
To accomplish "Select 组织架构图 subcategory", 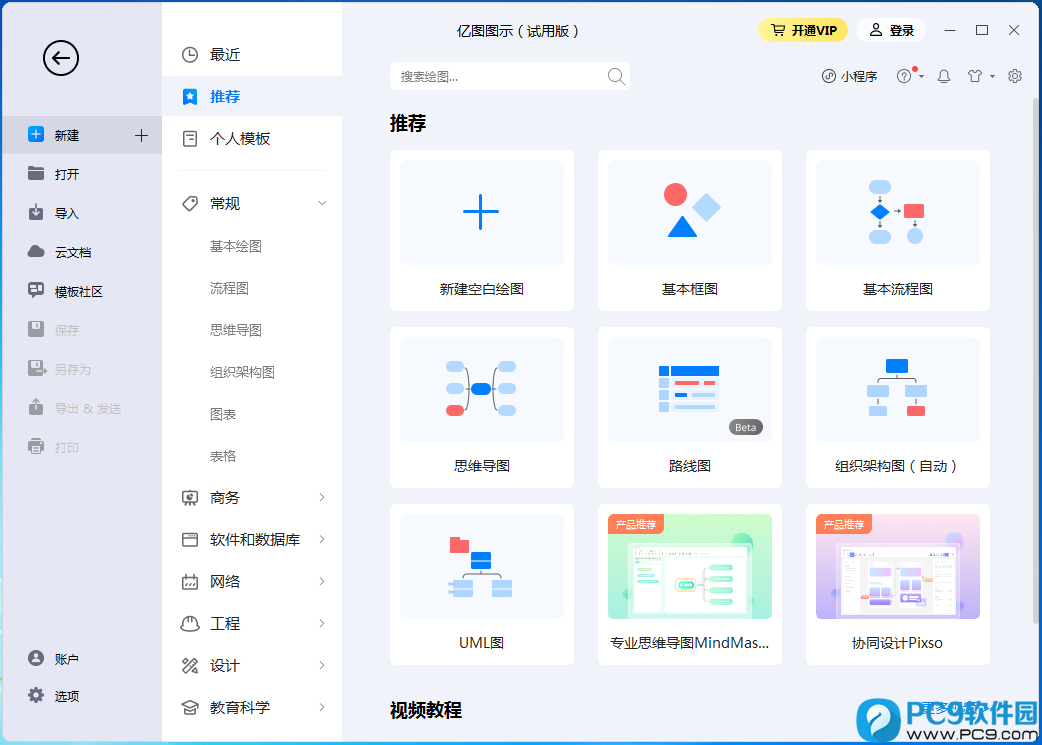I will coord(243,372).
